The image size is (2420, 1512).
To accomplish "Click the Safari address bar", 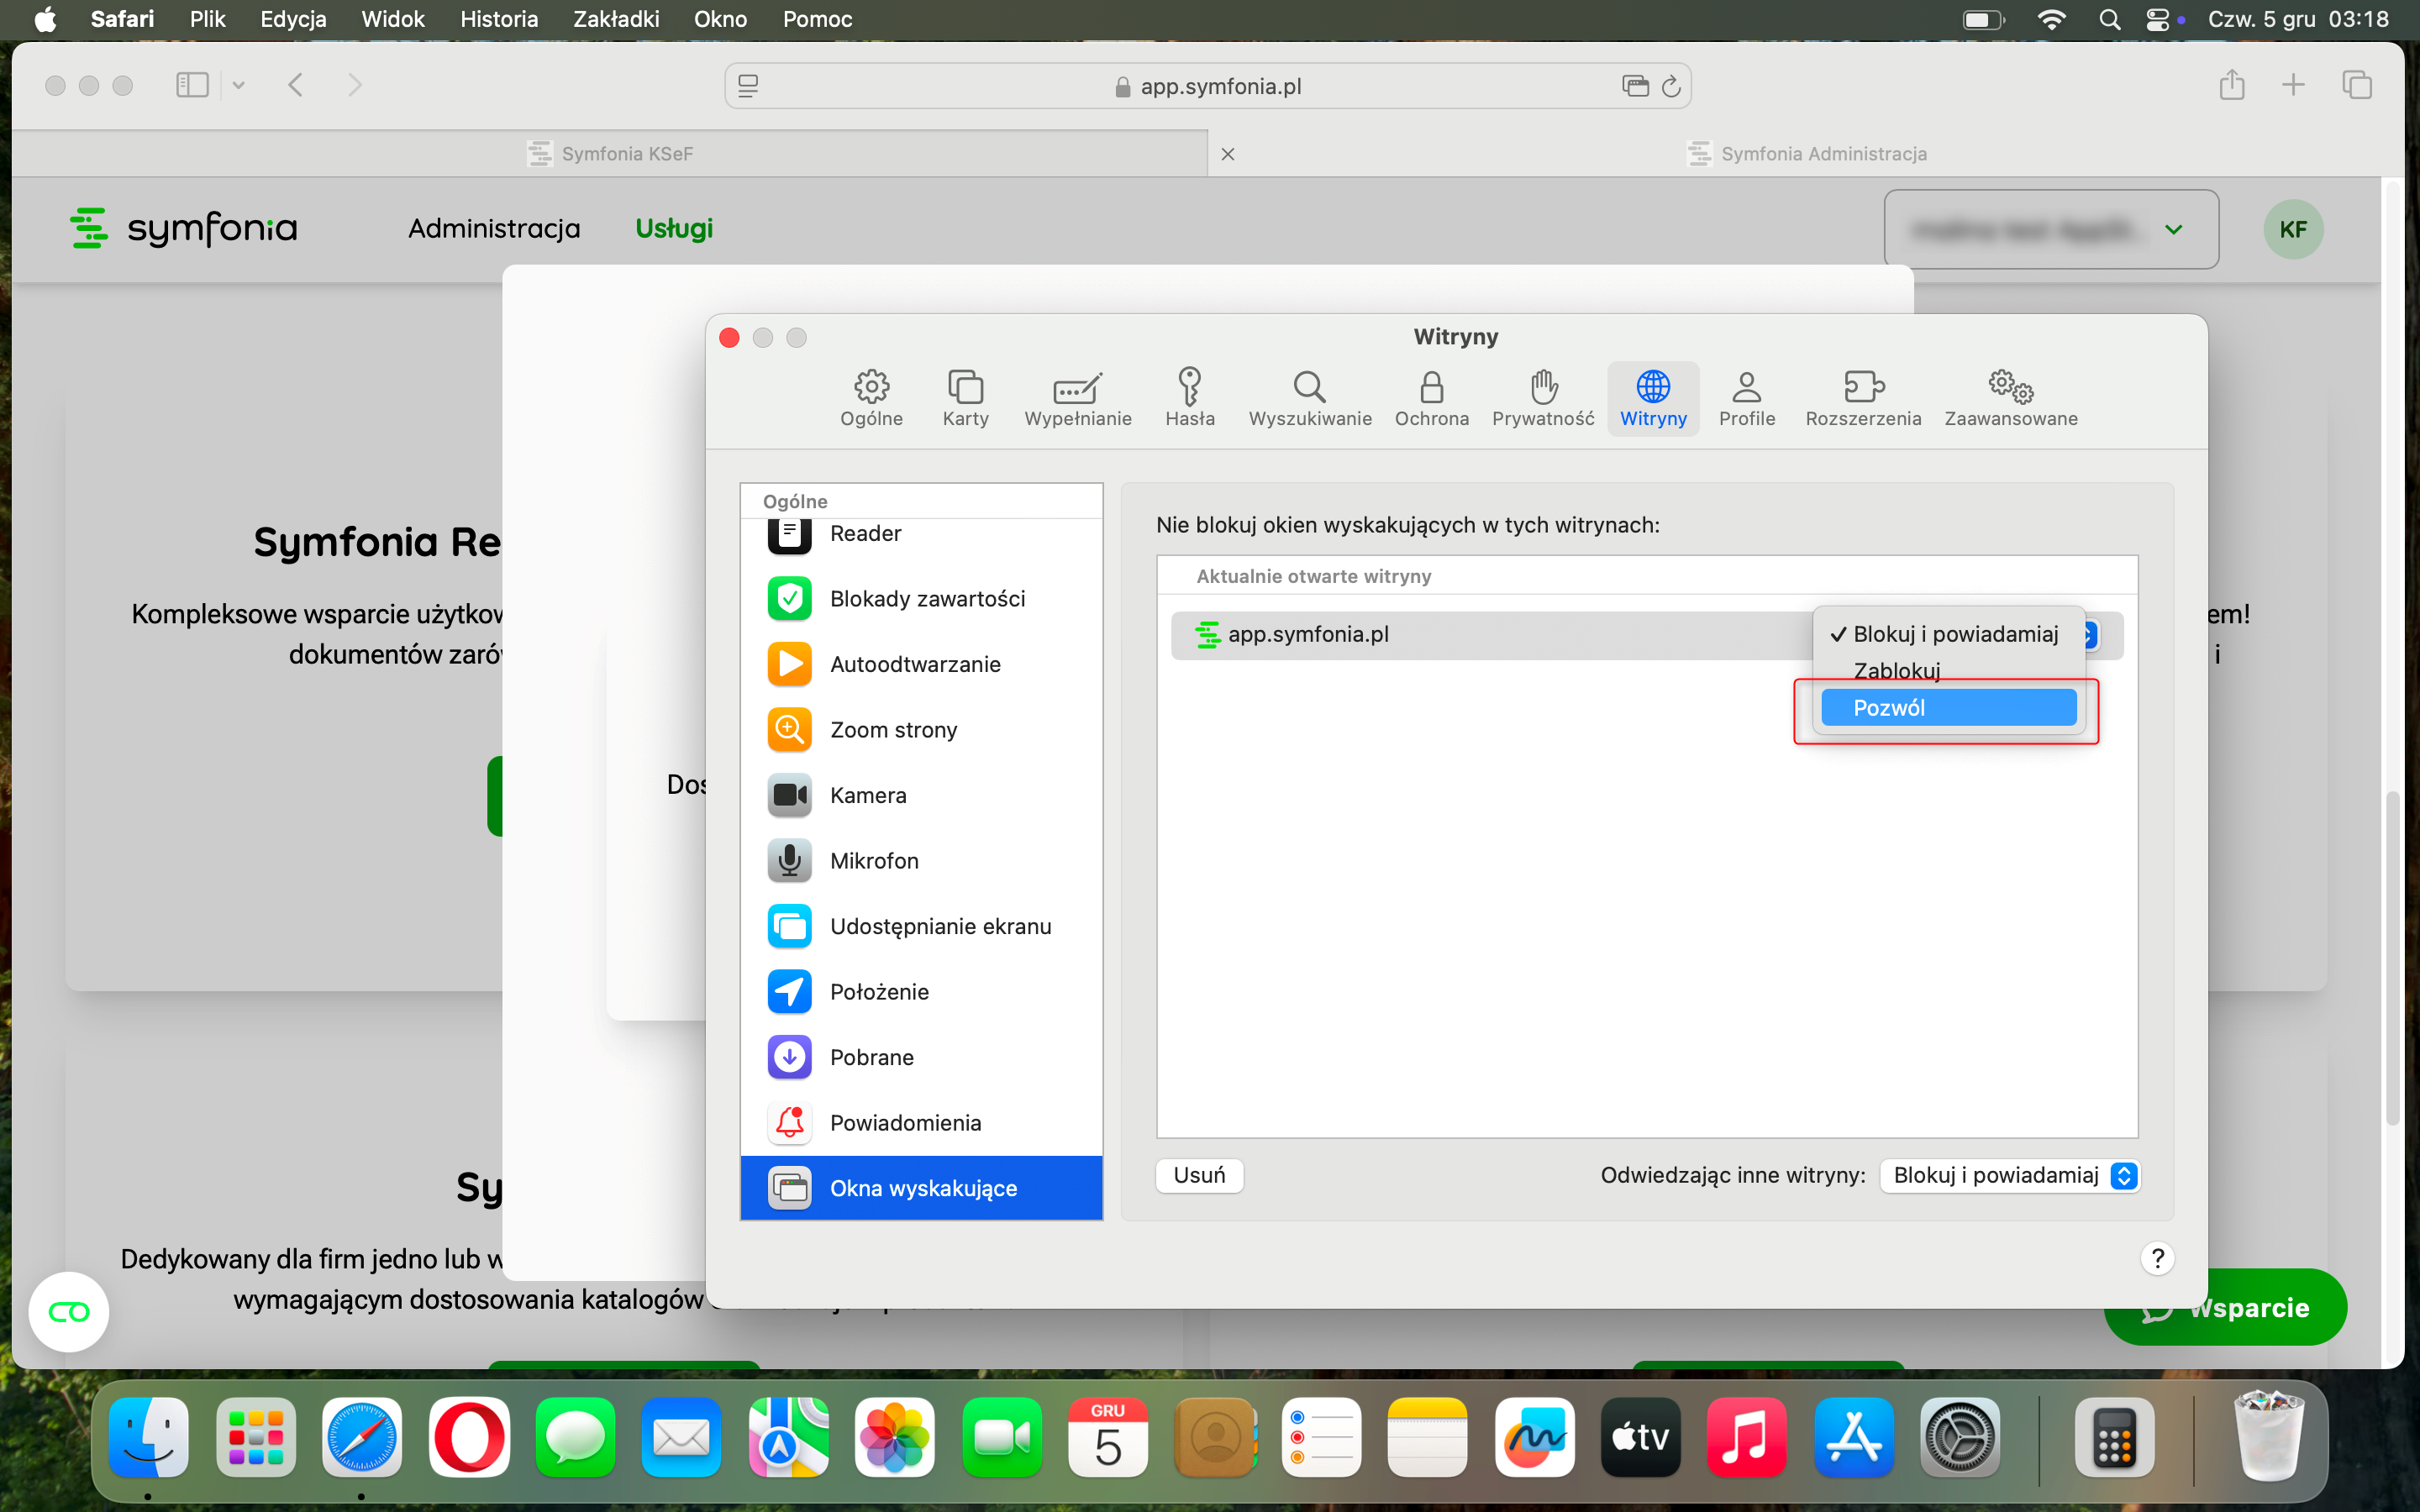I will pos(1207,86).
